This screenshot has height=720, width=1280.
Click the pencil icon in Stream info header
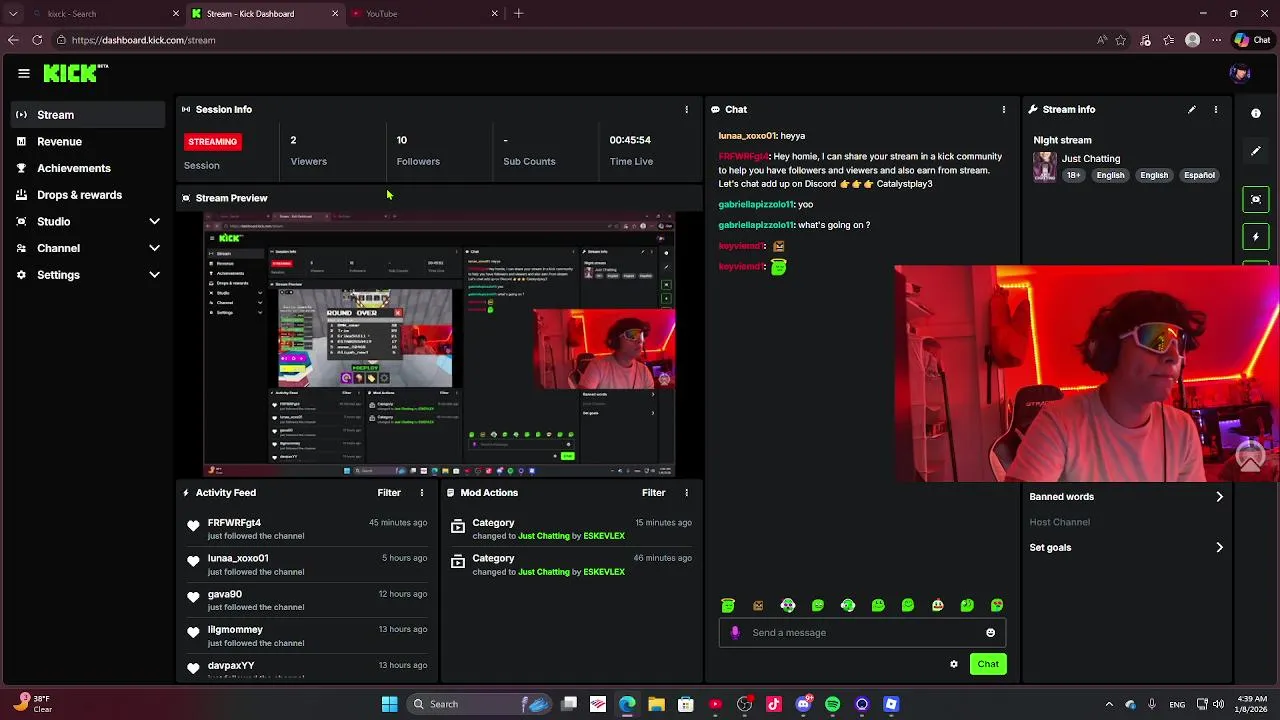pyautogui.click(x=1191, y=109)
